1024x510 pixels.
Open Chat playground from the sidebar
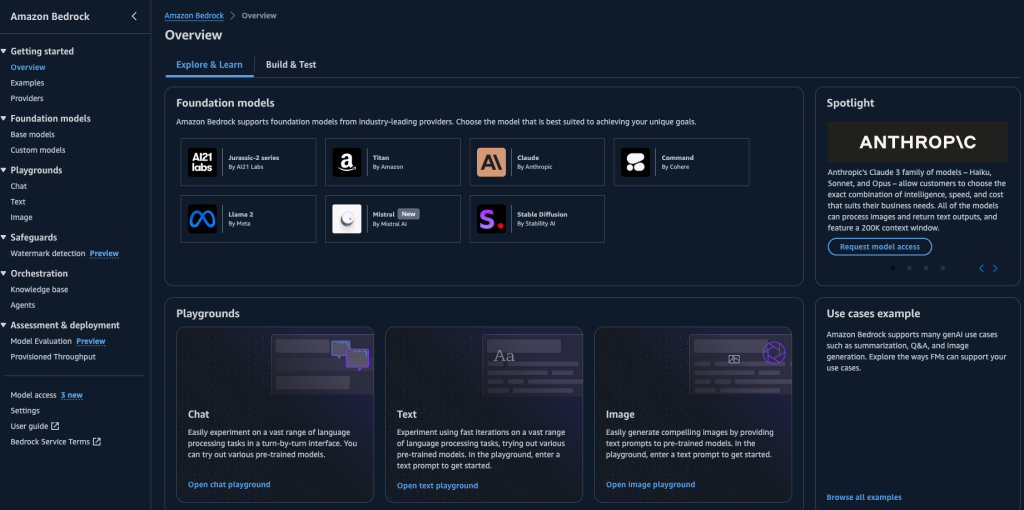click(x=18, y=186)
